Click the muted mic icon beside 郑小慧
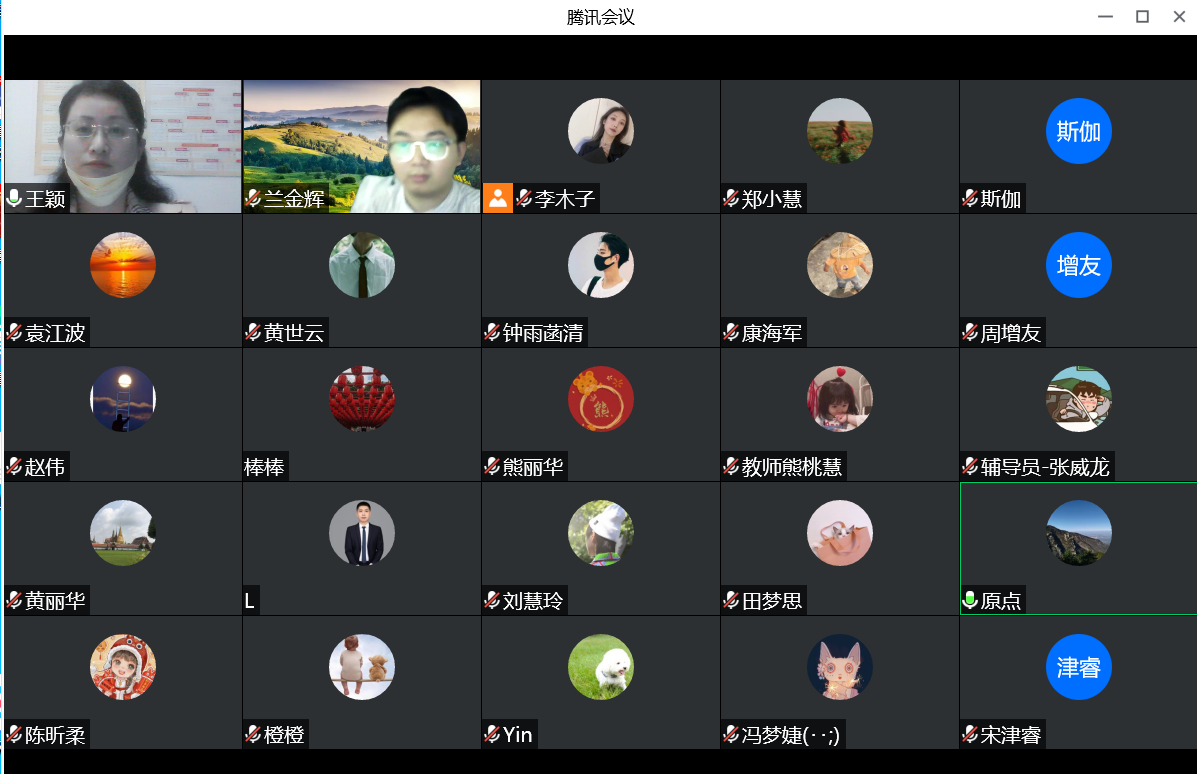 coord(731,198)
